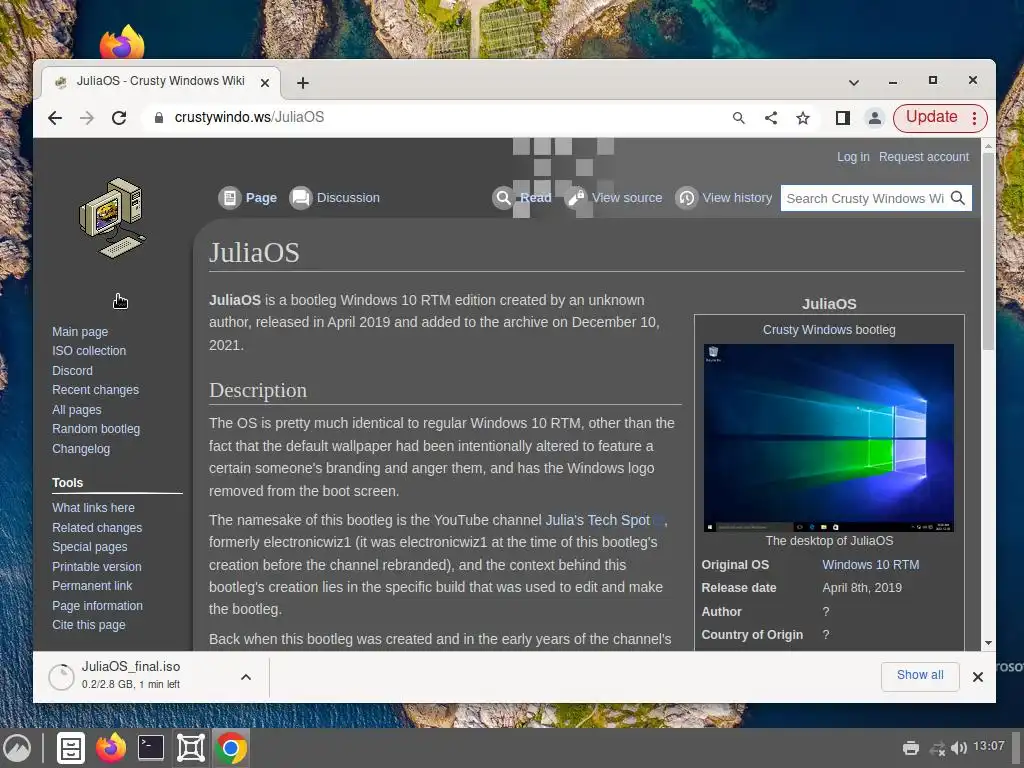The width and height of the screenshot is (1024, 768).
Task: Click the 13:07 clock
Action: coord(989,746)
